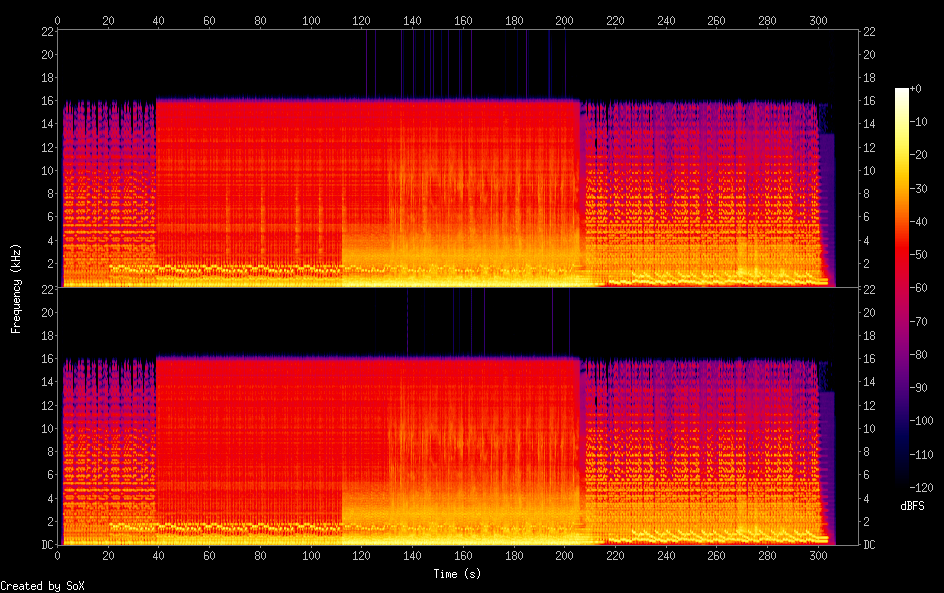The image size is (944, 593).
Task: Click the white top end of the color bar
Action: [x=902, y=92]
